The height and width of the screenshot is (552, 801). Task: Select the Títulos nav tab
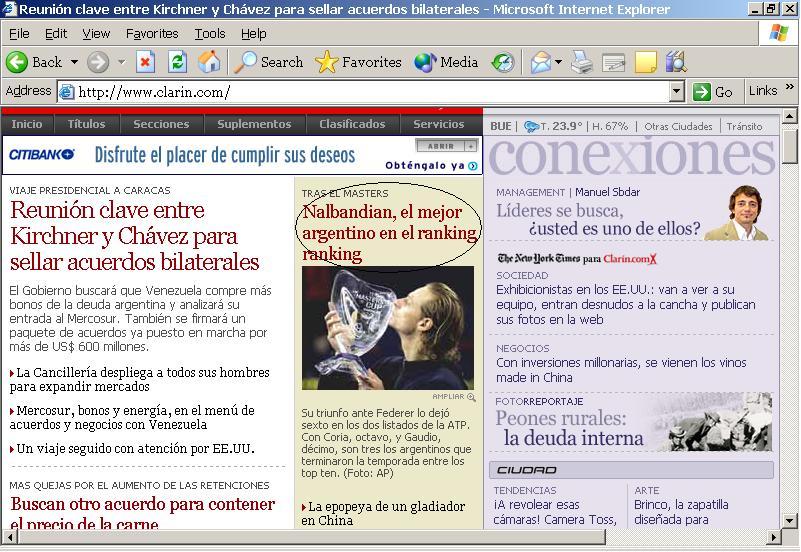coord(86,124)
